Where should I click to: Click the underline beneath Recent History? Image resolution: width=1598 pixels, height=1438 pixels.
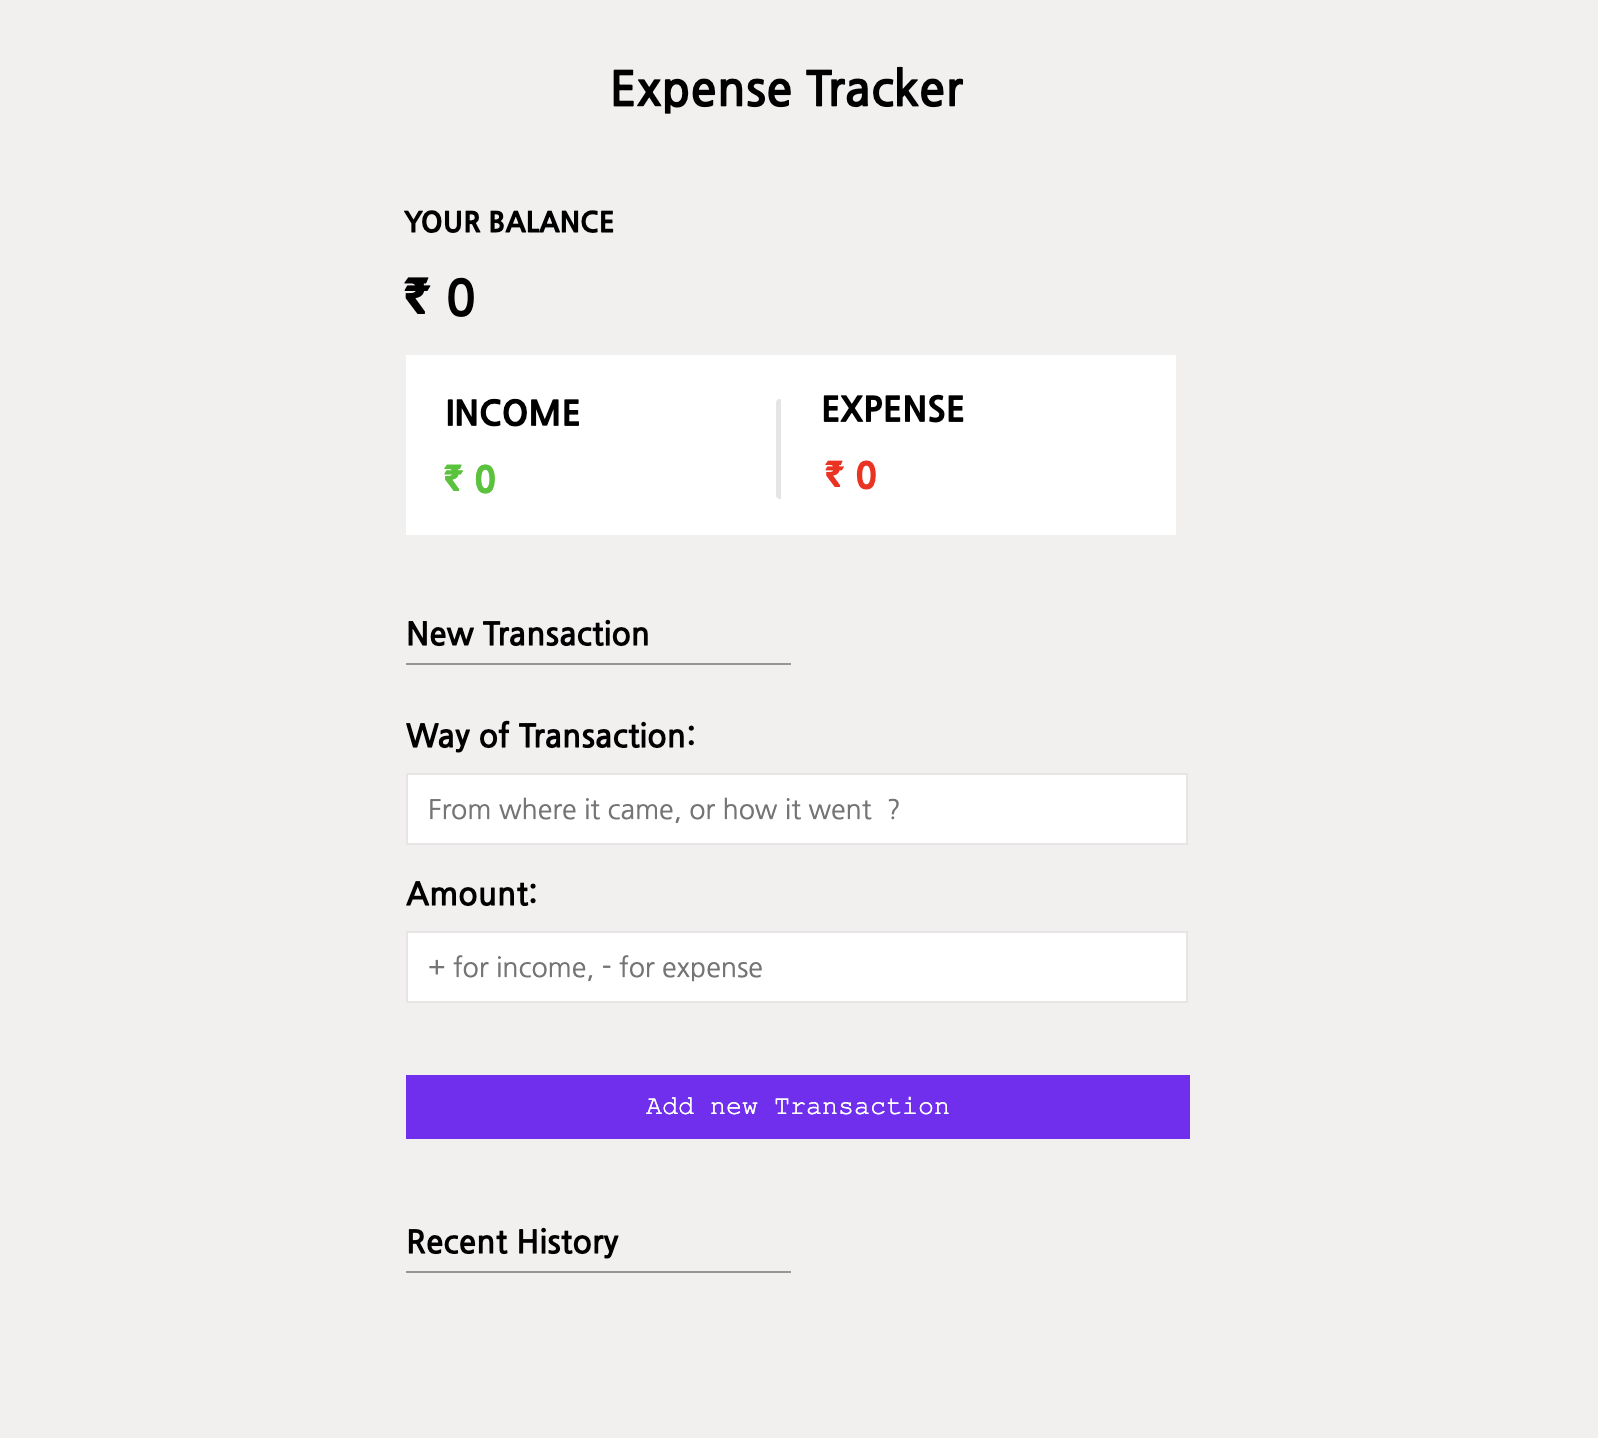(598, 1272)
